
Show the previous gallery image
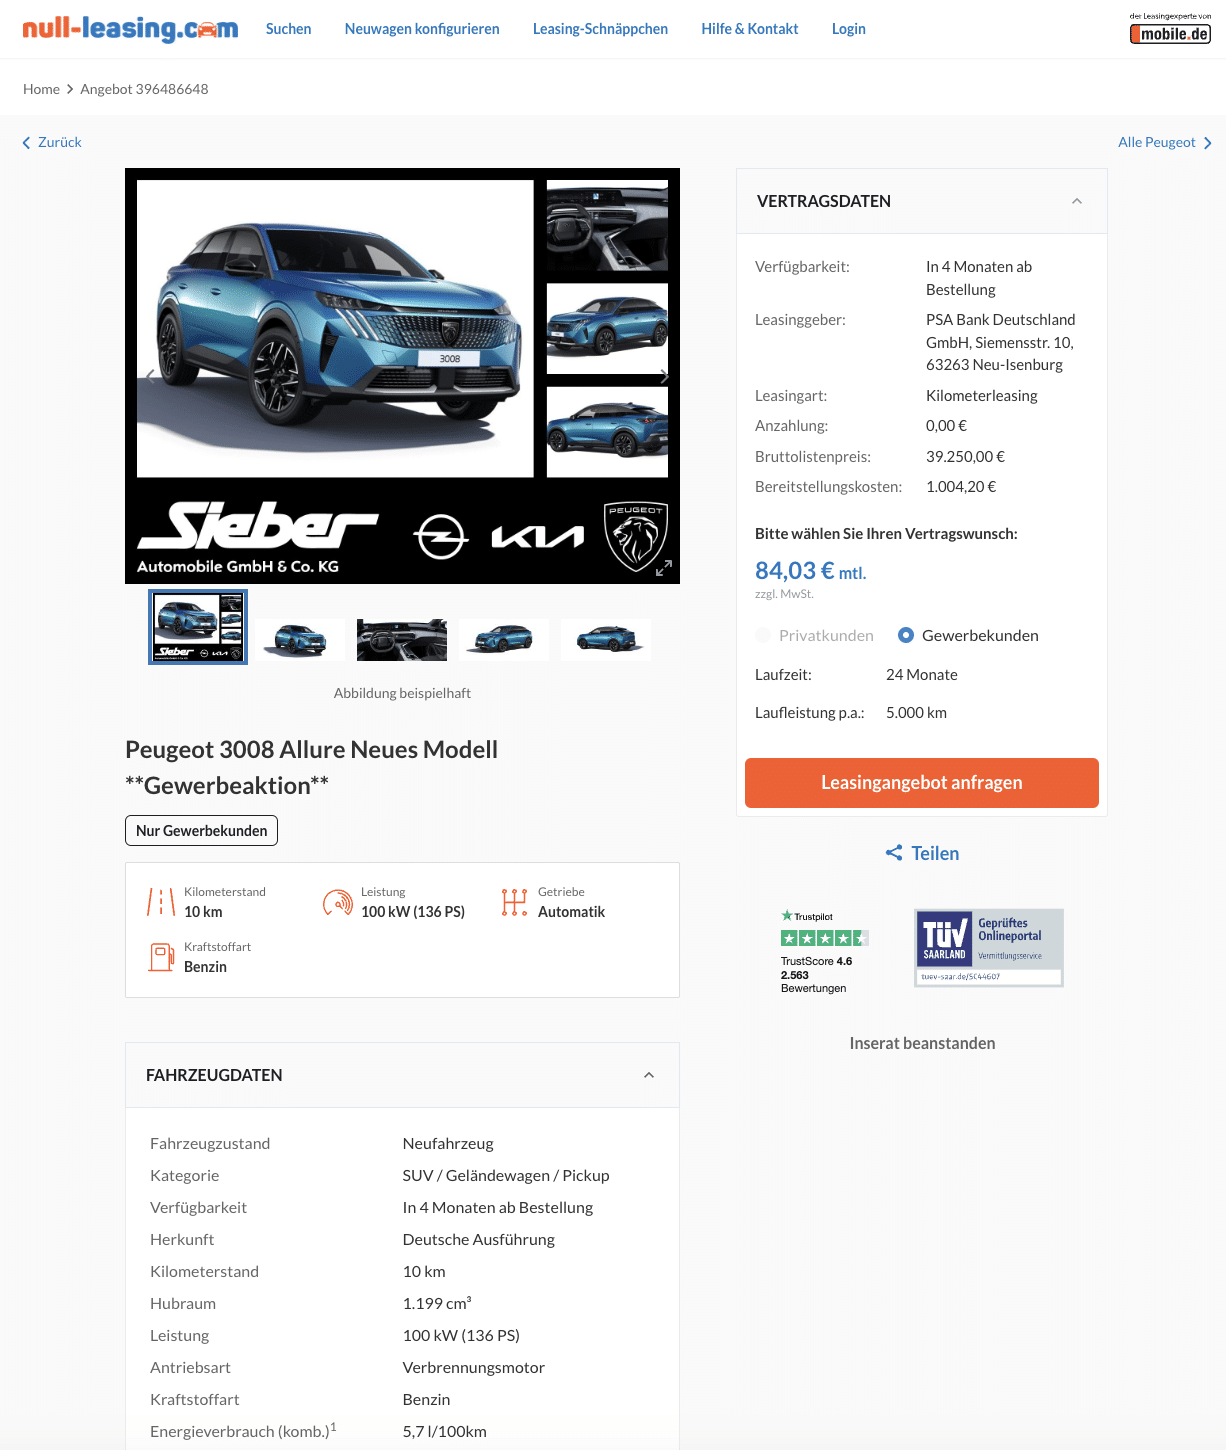tap(151, 376)
